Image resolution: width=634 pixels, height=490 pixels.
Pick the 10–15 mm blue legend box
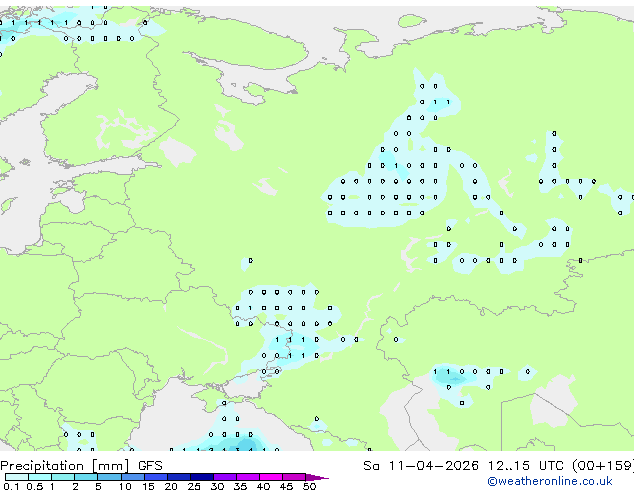pos(132,477)
